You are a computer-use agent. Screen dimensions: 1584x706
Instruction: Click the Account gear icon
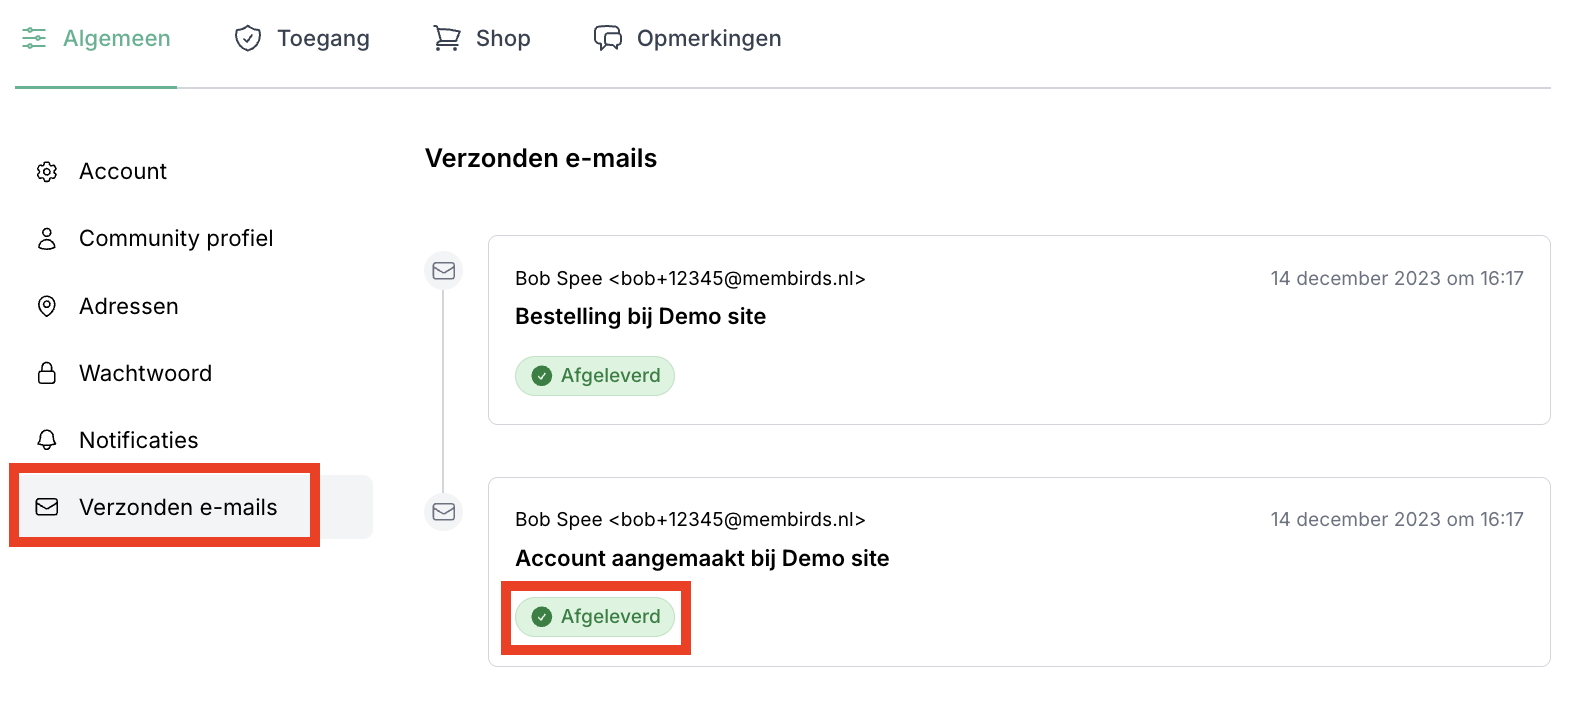(x=47, y=172)
